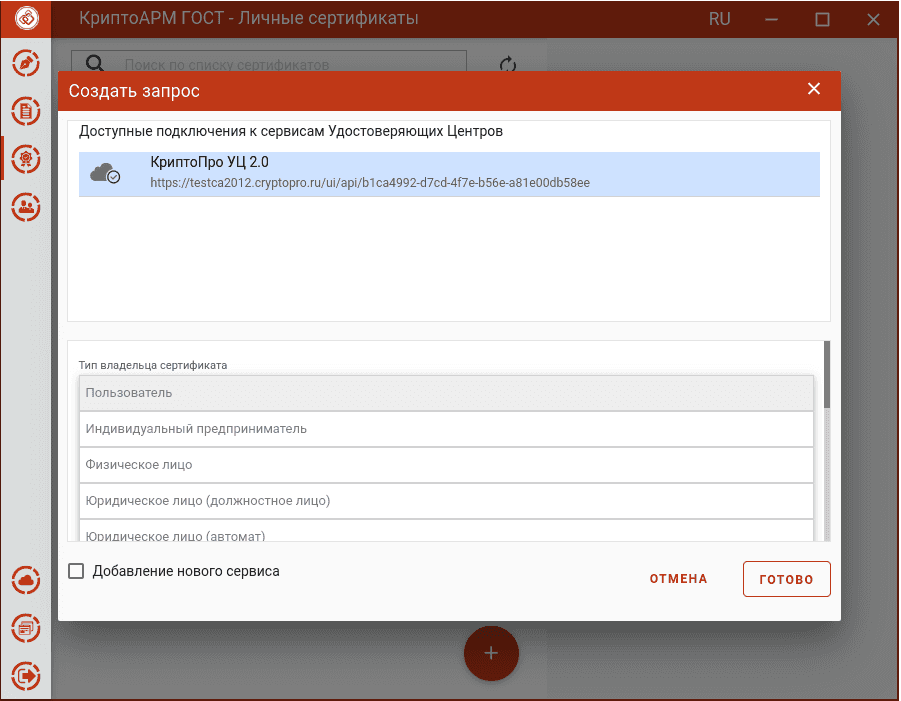Click the search magnifier icon
Image resolution: width=901 pixels, height=701 pixels.
[x=95, y=63]
